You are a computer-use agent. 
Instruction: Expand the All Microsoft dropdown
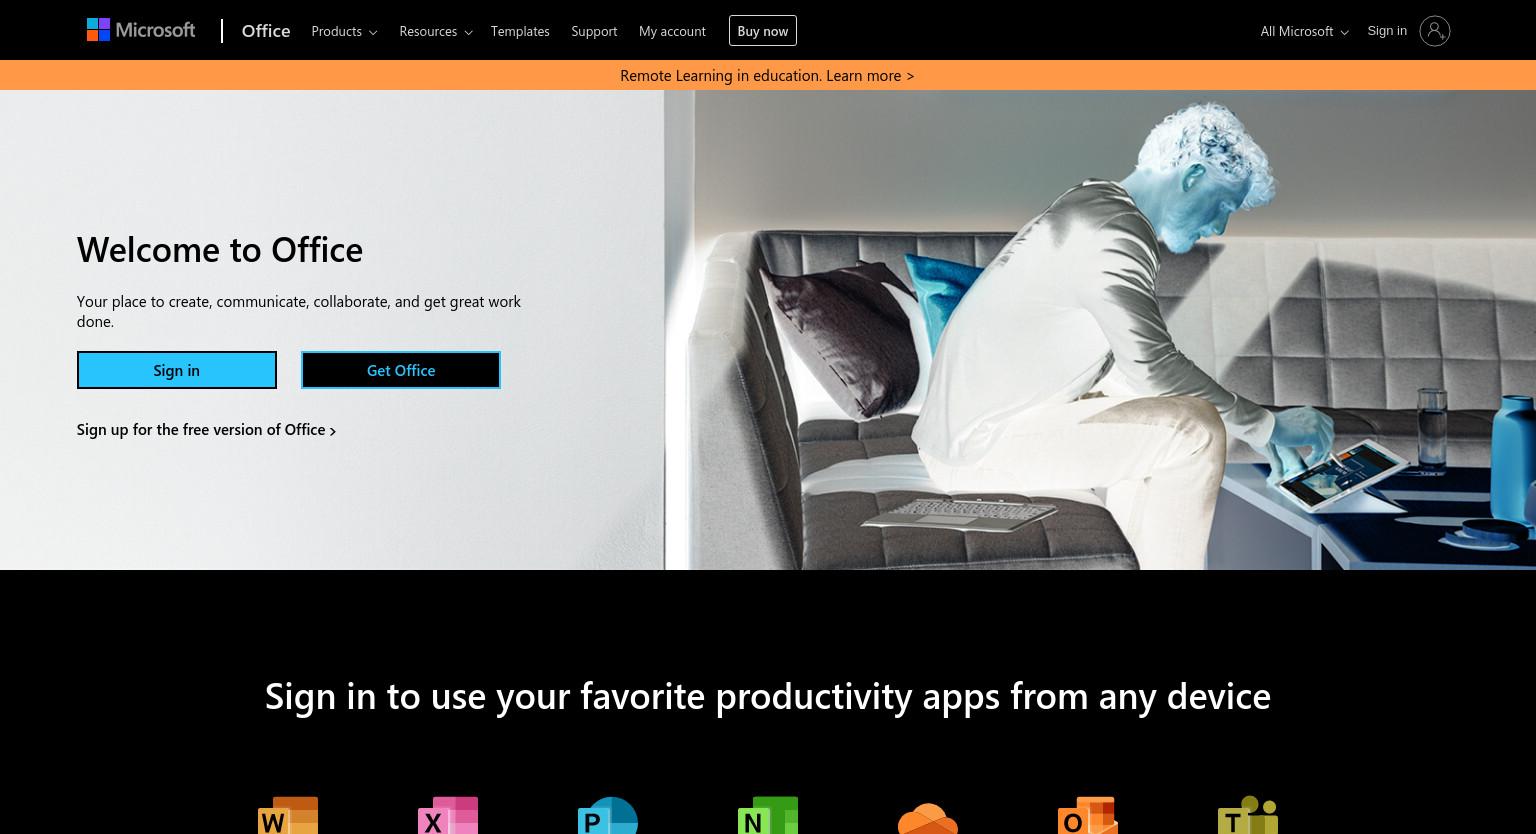(1304, 31)
